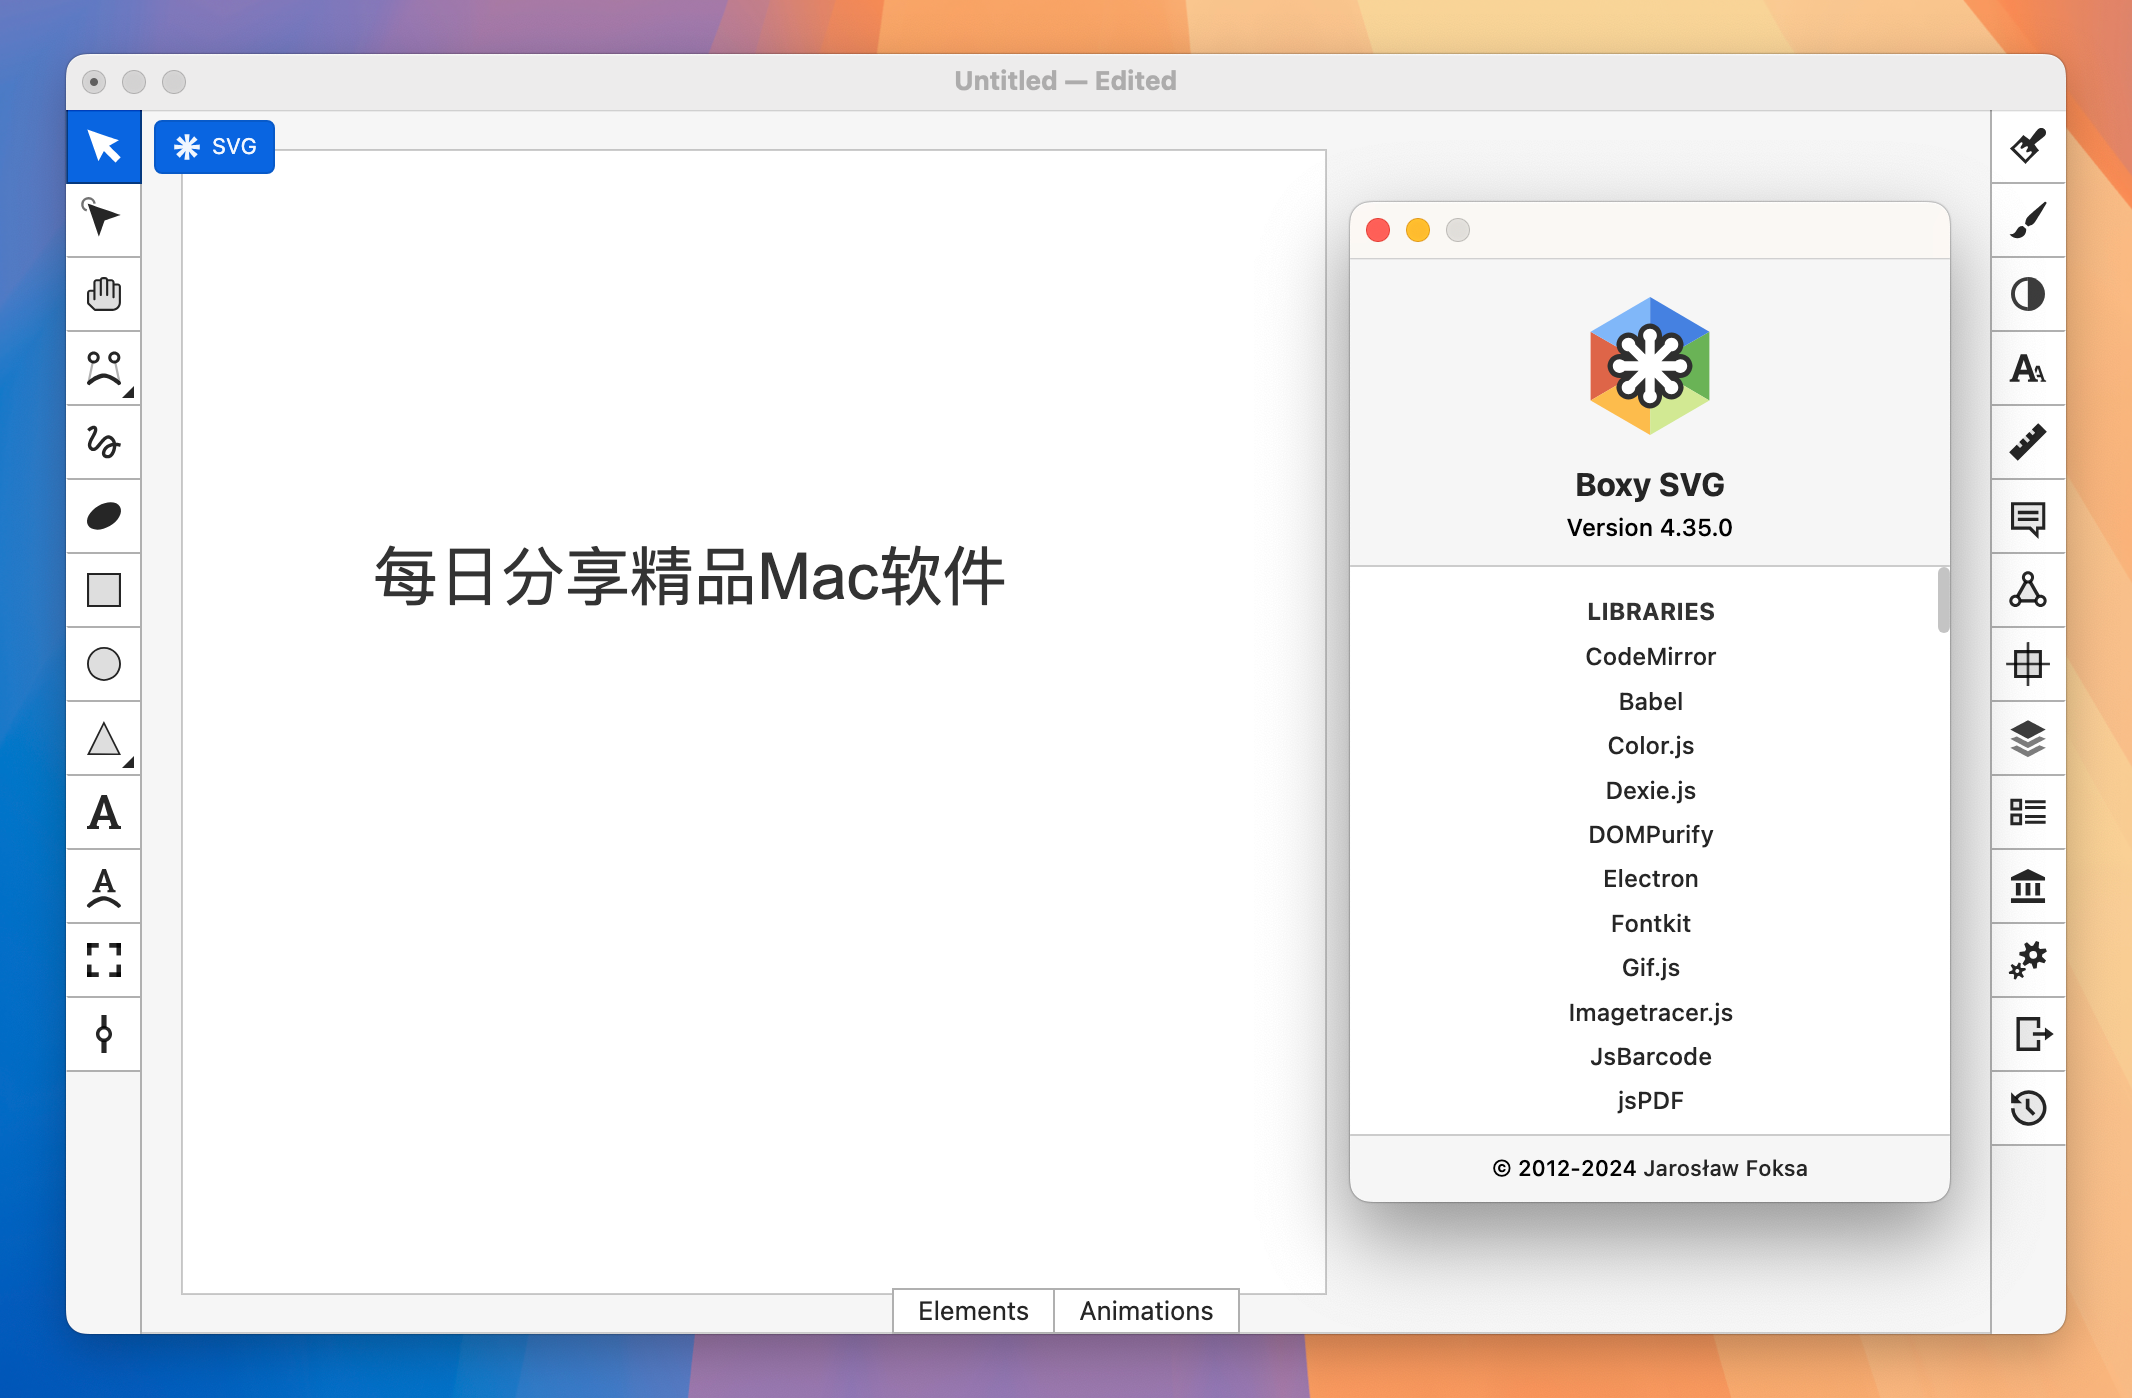
Task: Open the Fill paint panel
Action: (x=2028, y=146)
